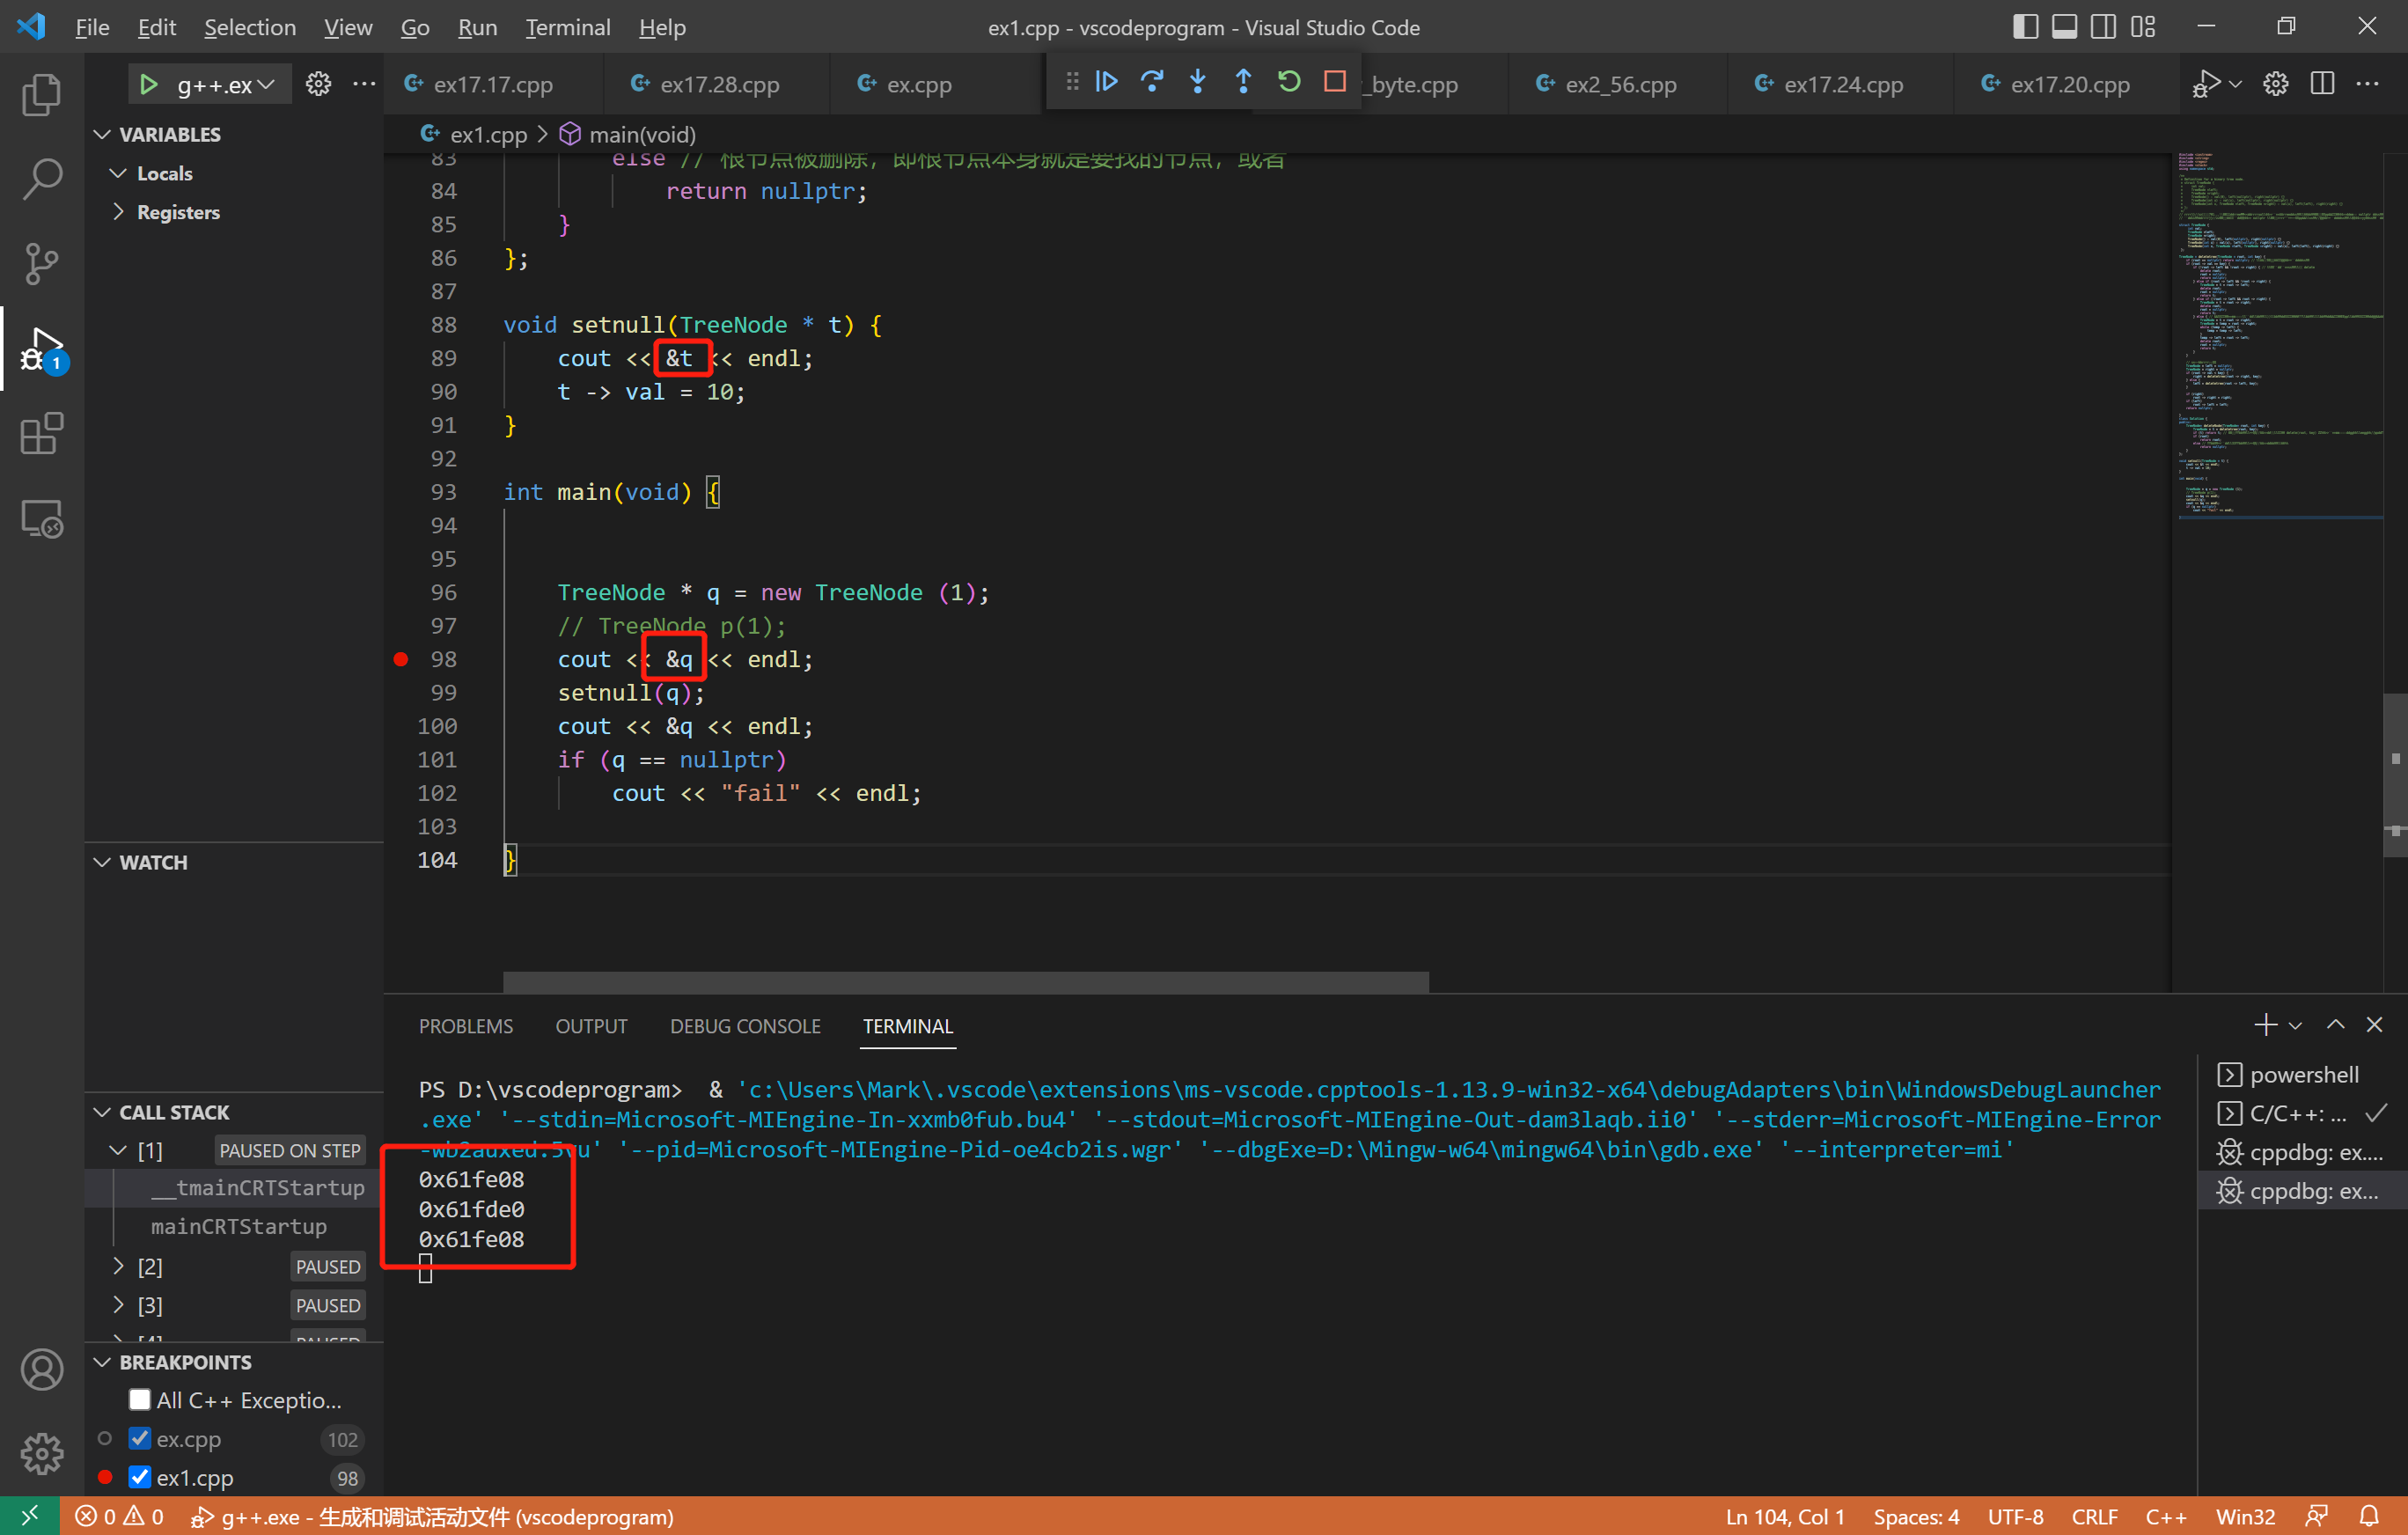Open the Source Control view
2408x1535 pixels.
pyautogui.click(x=41, y=264)
